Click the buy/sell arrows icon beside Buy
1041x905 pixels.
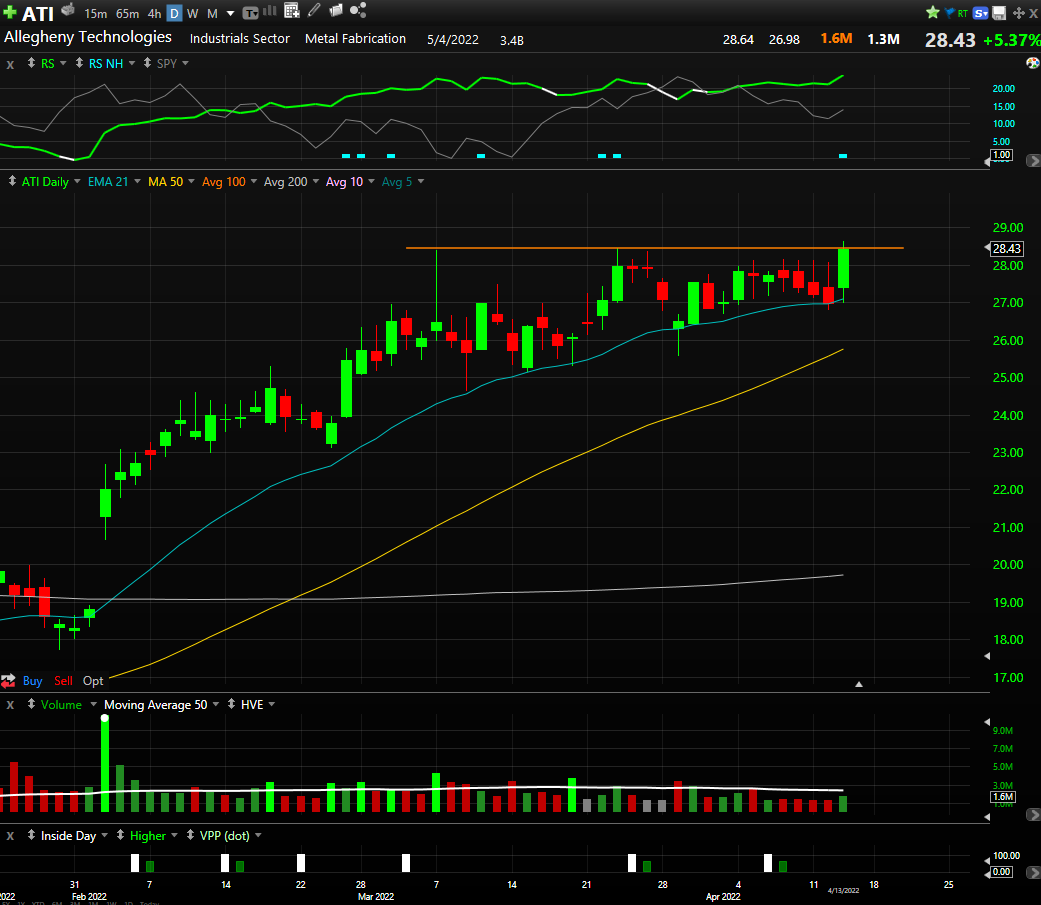pos(8,681)
